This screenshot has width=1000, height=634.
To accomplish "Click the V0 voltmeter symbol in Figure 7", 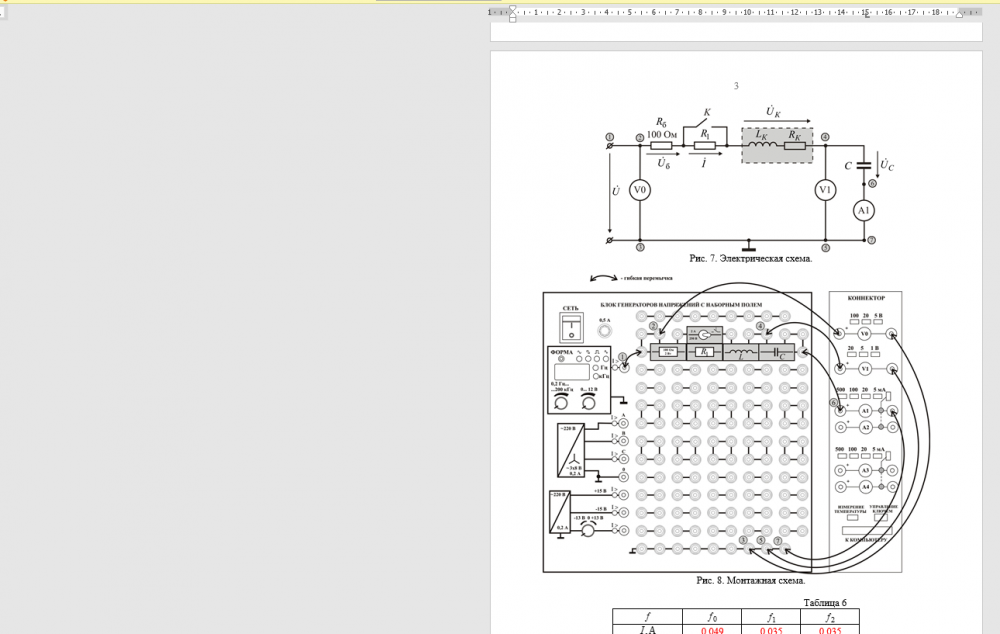I will (x=640, y=190).
